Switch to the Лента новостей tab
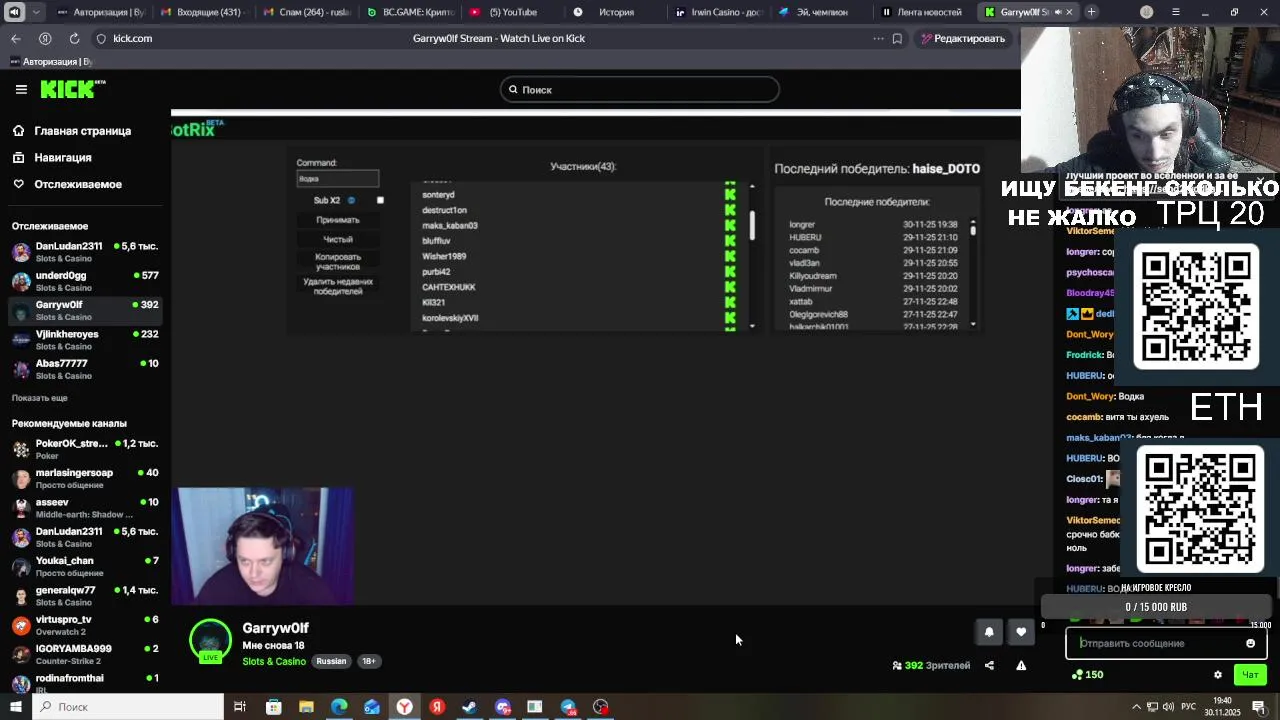 pos(922,12)
